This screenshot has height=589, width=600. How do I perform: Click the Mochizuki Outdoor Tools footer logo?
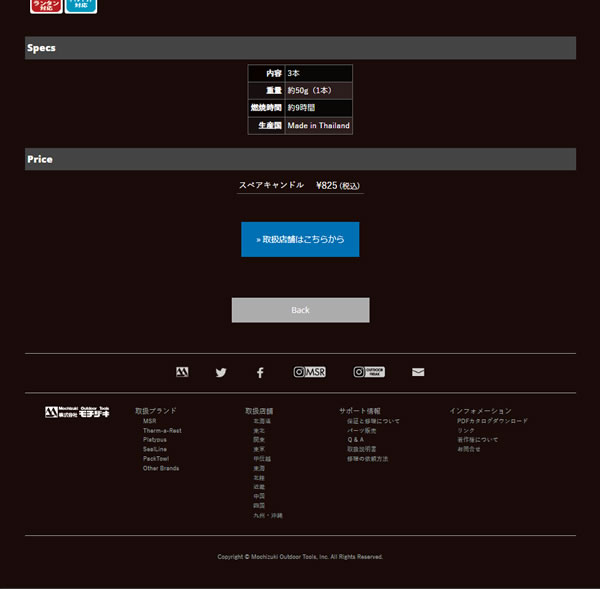click(77, 411)
